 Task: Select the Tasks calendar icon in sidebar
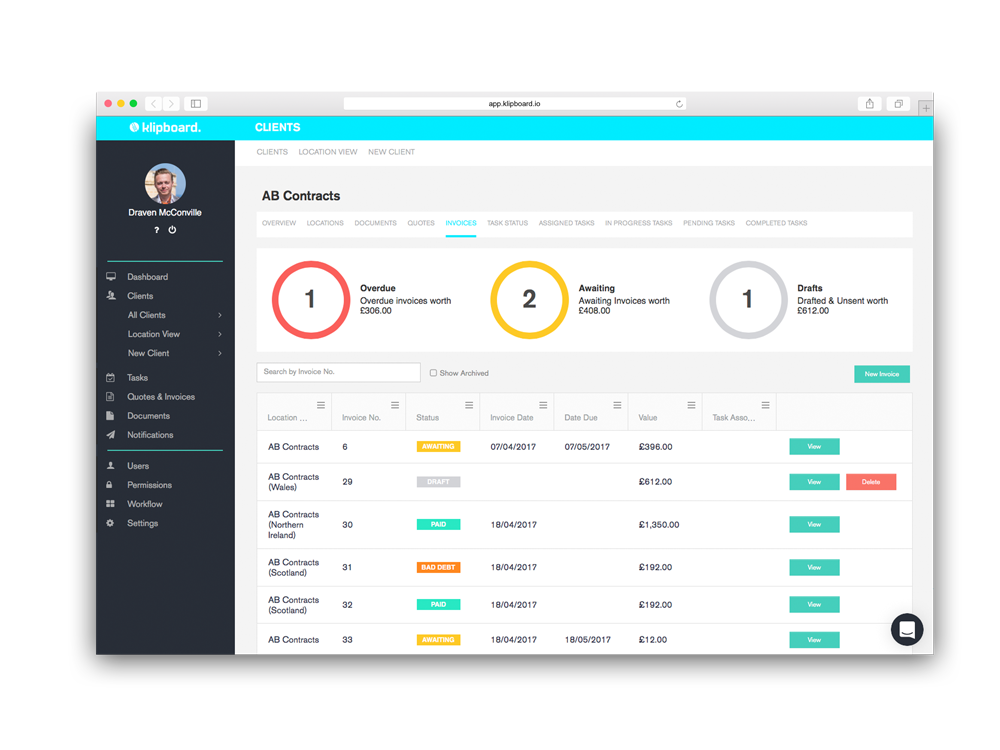[110, 377]
